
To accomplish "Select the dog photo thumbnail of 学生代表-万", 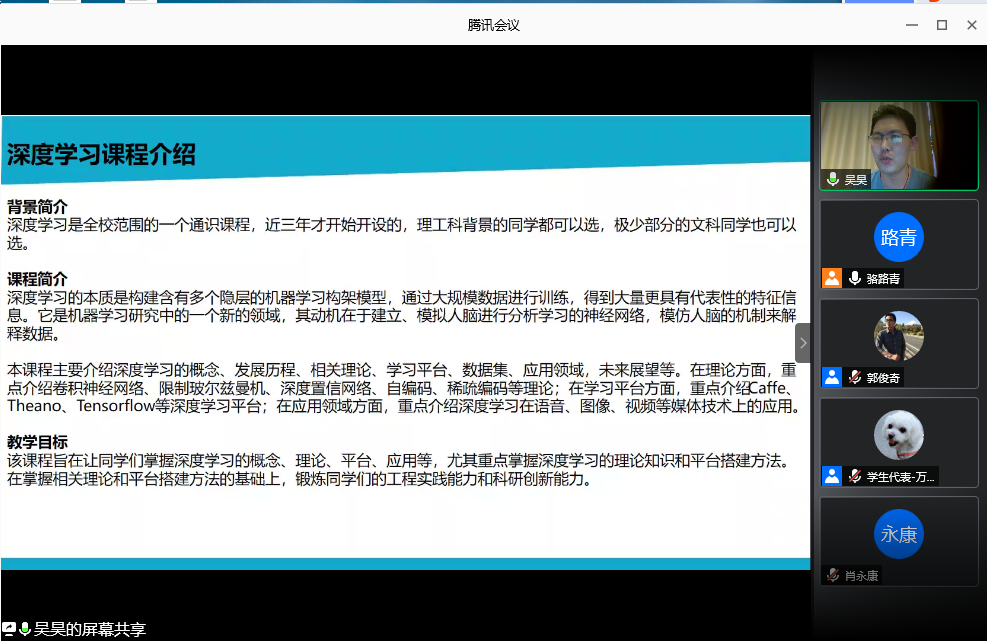I will (x=899, y=435).
